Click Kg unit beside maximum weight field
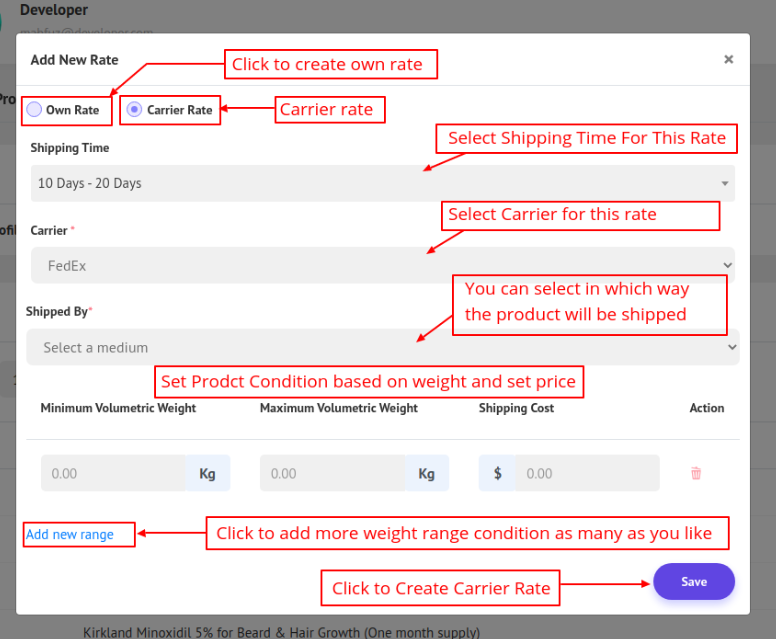The width and height of the screenshot is (776, 639). tap(427, 473)
